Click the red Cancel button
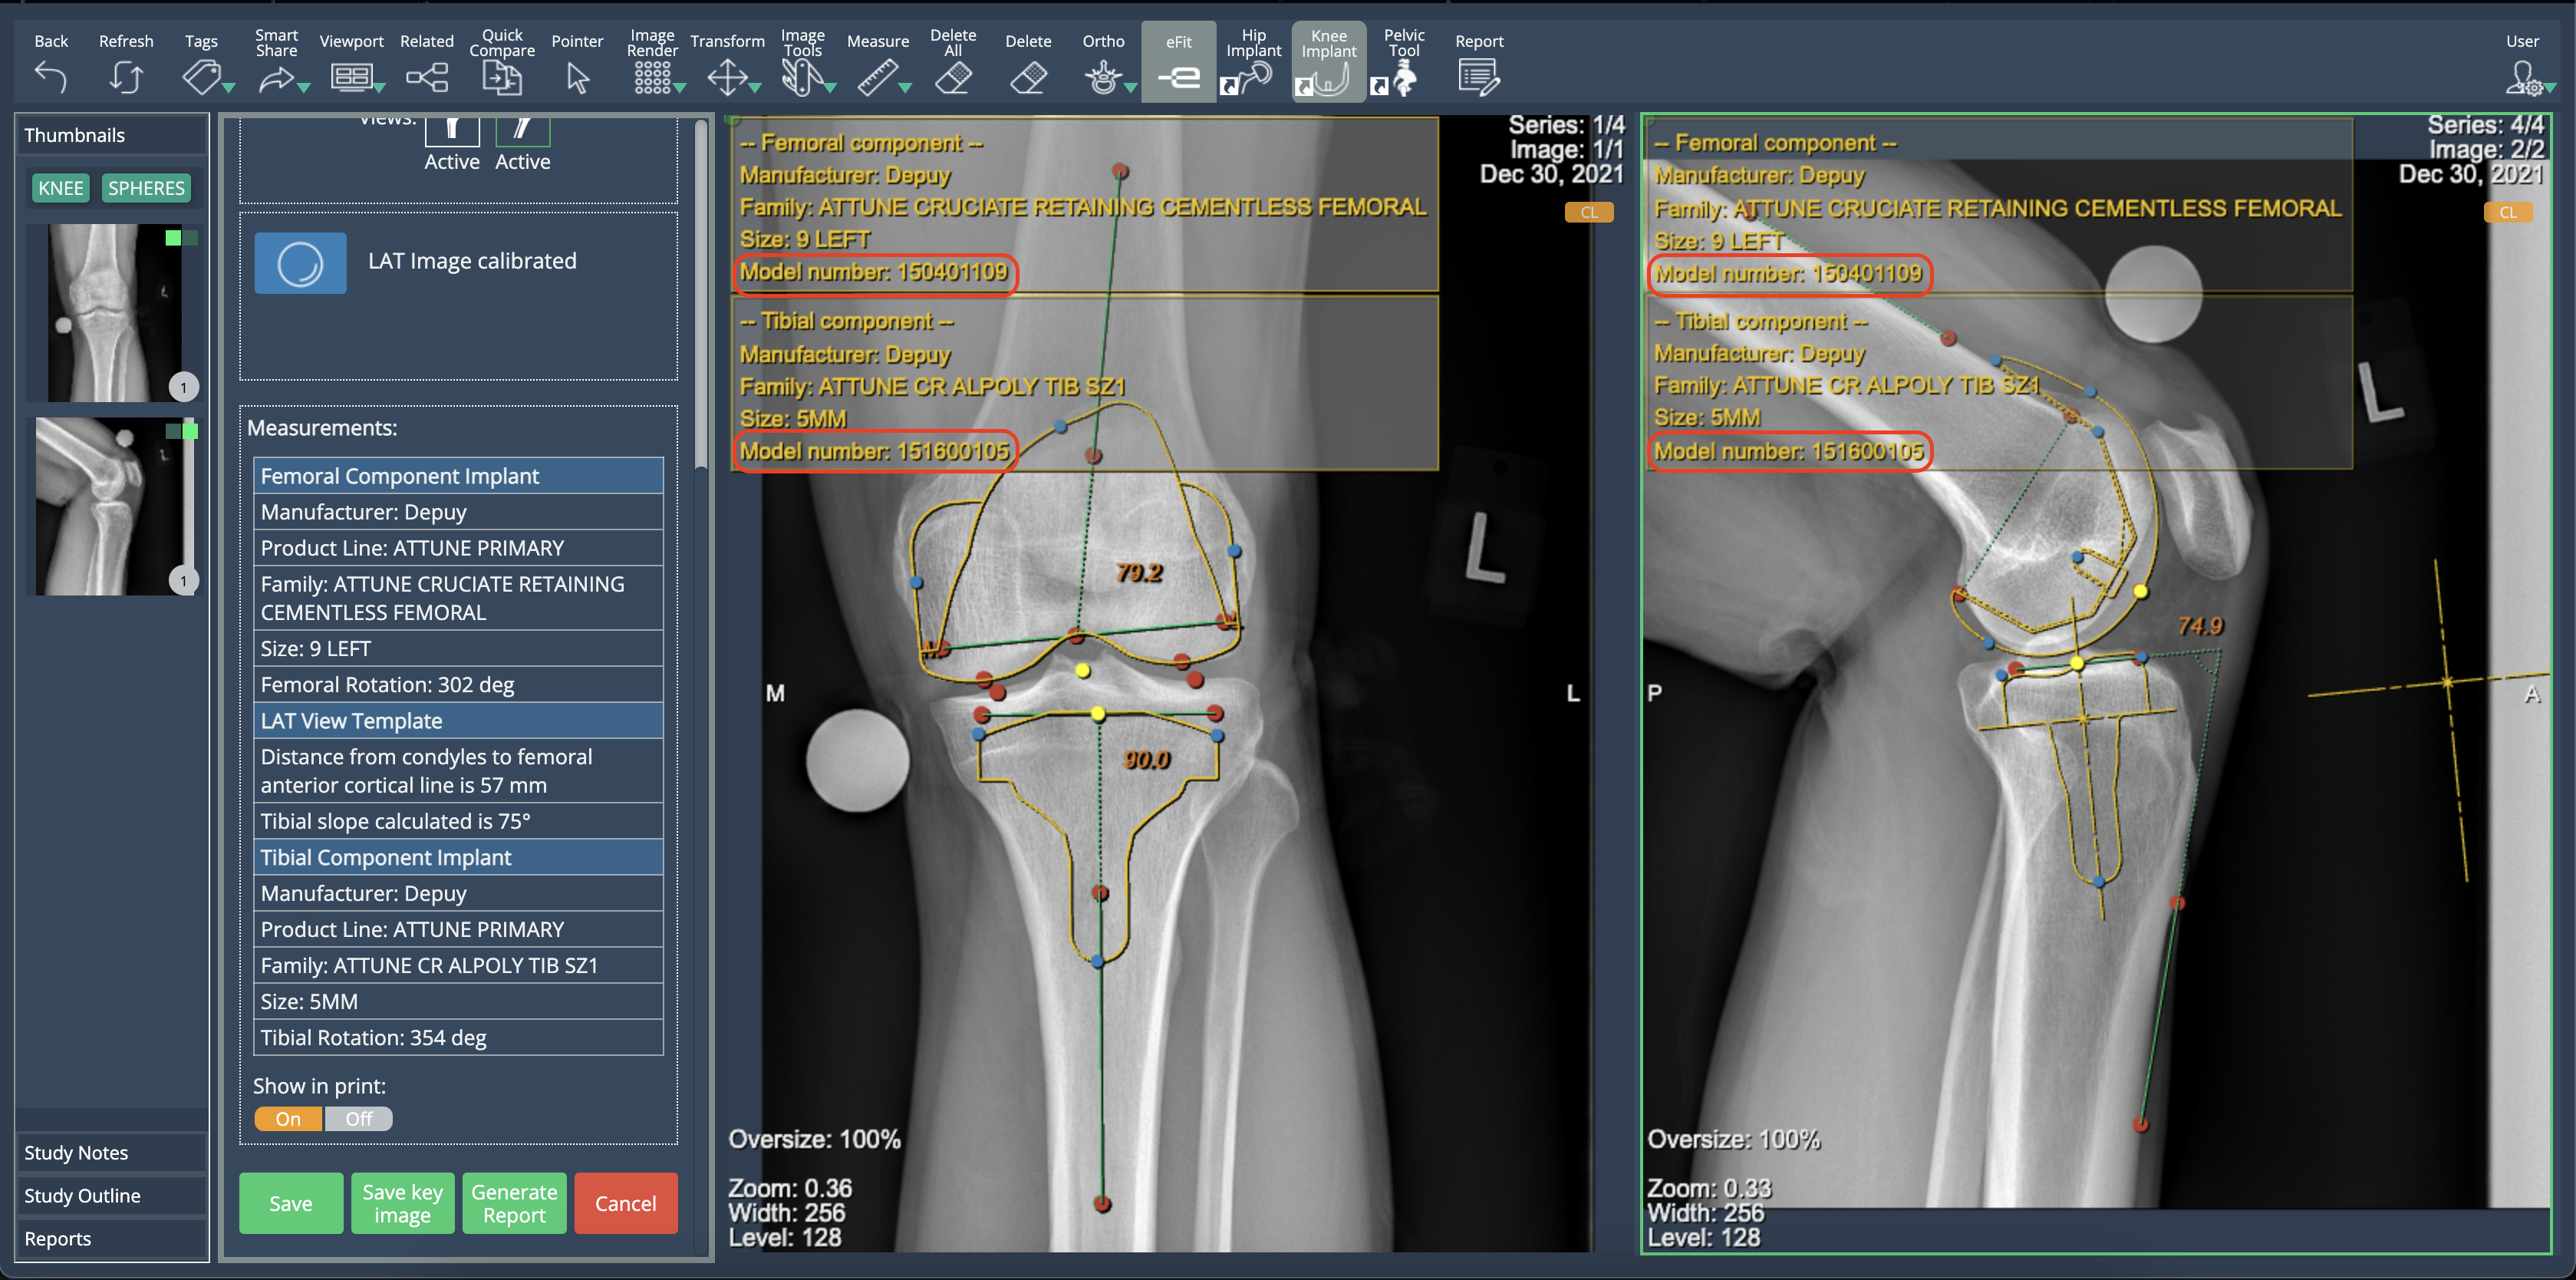This screenshot has height=1280, width=2576. pyautogui.click(x=625, y=1203)
